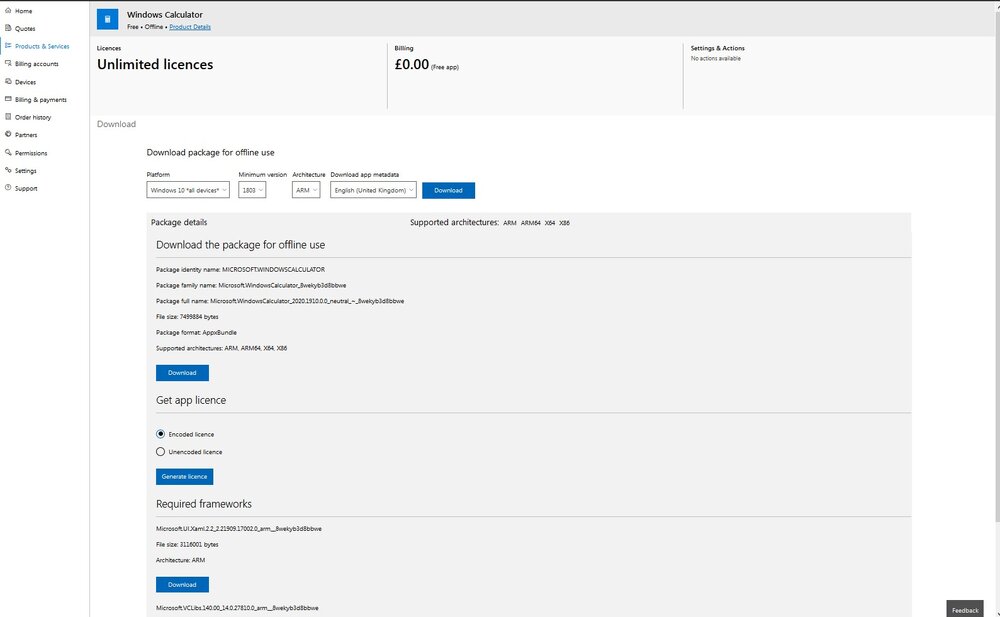Click the Feedback button
Image resolution: width=1000 pixels, height=617 pixels.
(965, 610)
